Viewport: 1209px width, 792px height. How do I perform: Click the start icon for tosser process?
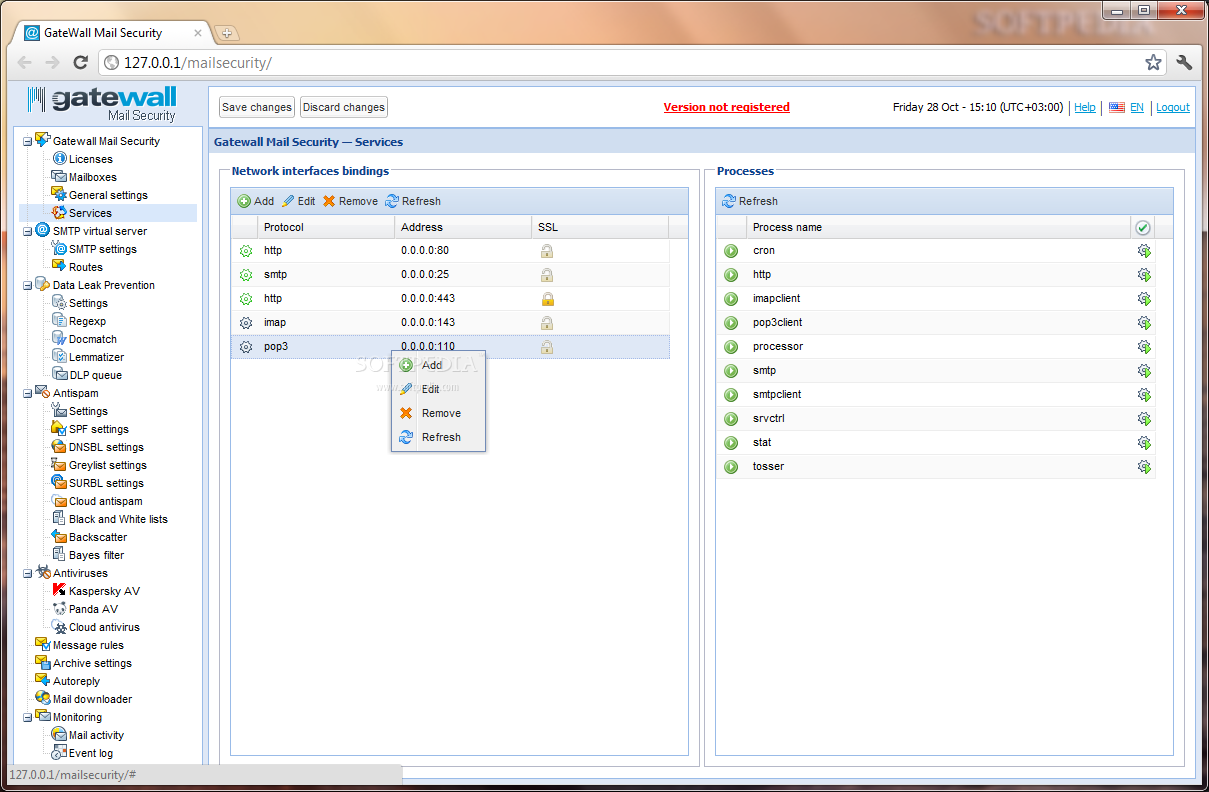point(731,467)
